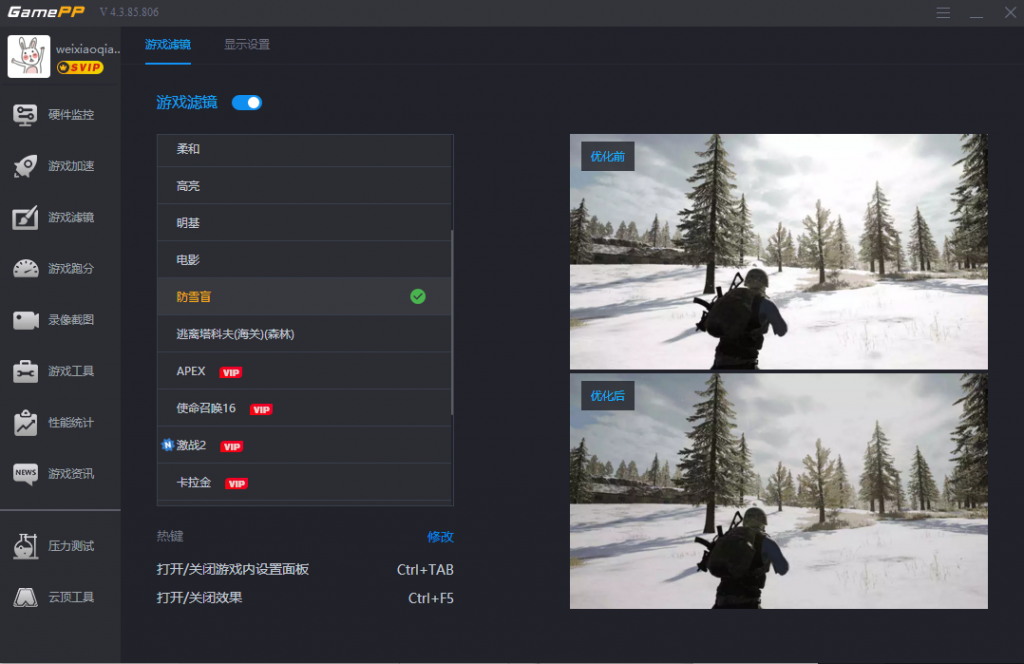The height and width of the screenshot is (664, 1024).
Task: Open 游戏工具 toolbox icon
Action: tap(25, 371)
